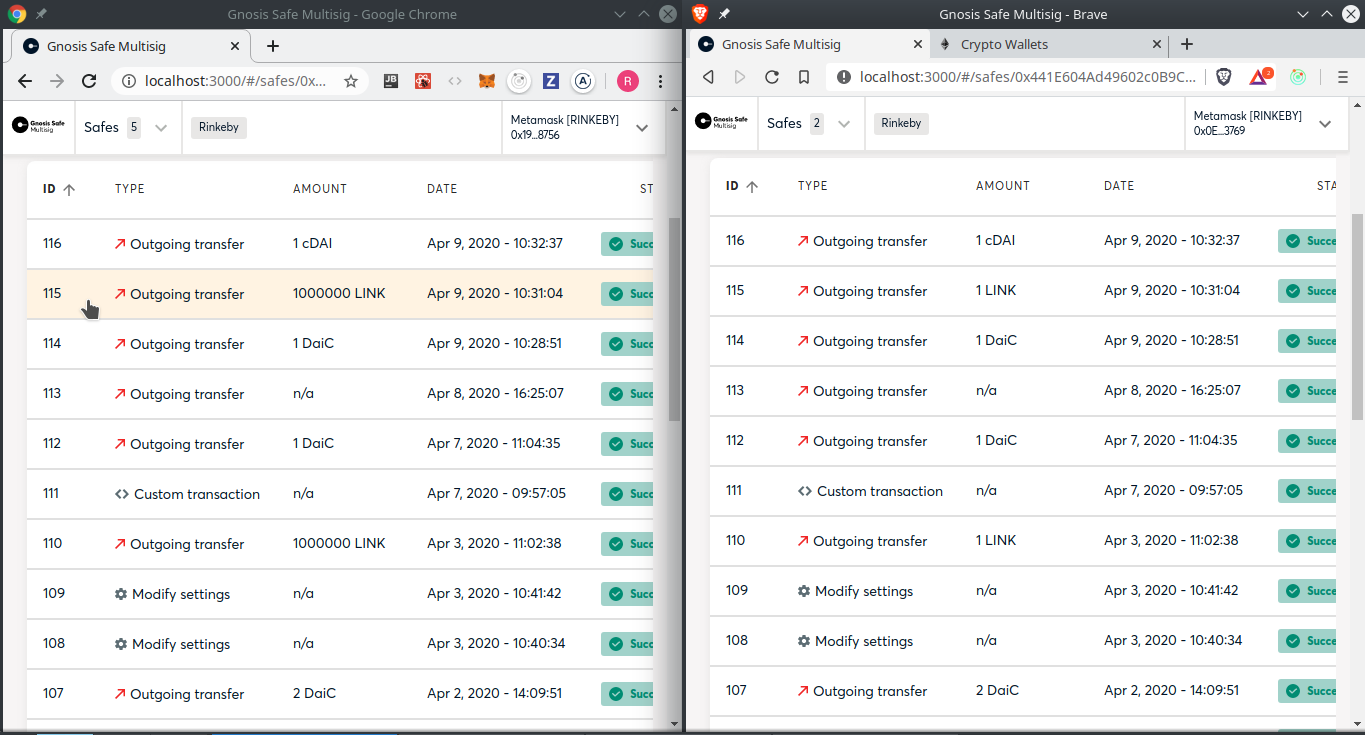Click date Apr 8, 2020 - 16:25:07 in Brave
The image size is (1365, 735).
1172,391
